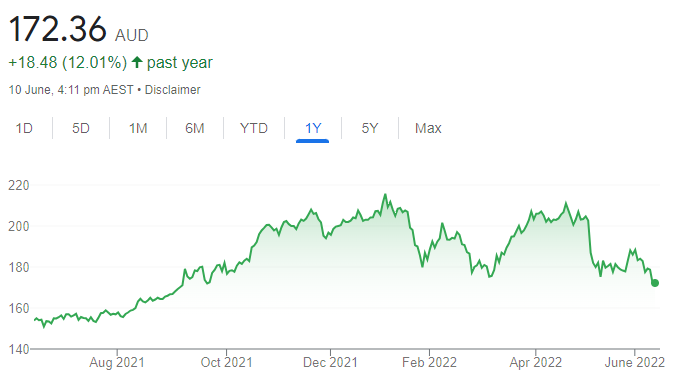
Task: View the 5Y chart range
Action: click(x=370, y=128)
